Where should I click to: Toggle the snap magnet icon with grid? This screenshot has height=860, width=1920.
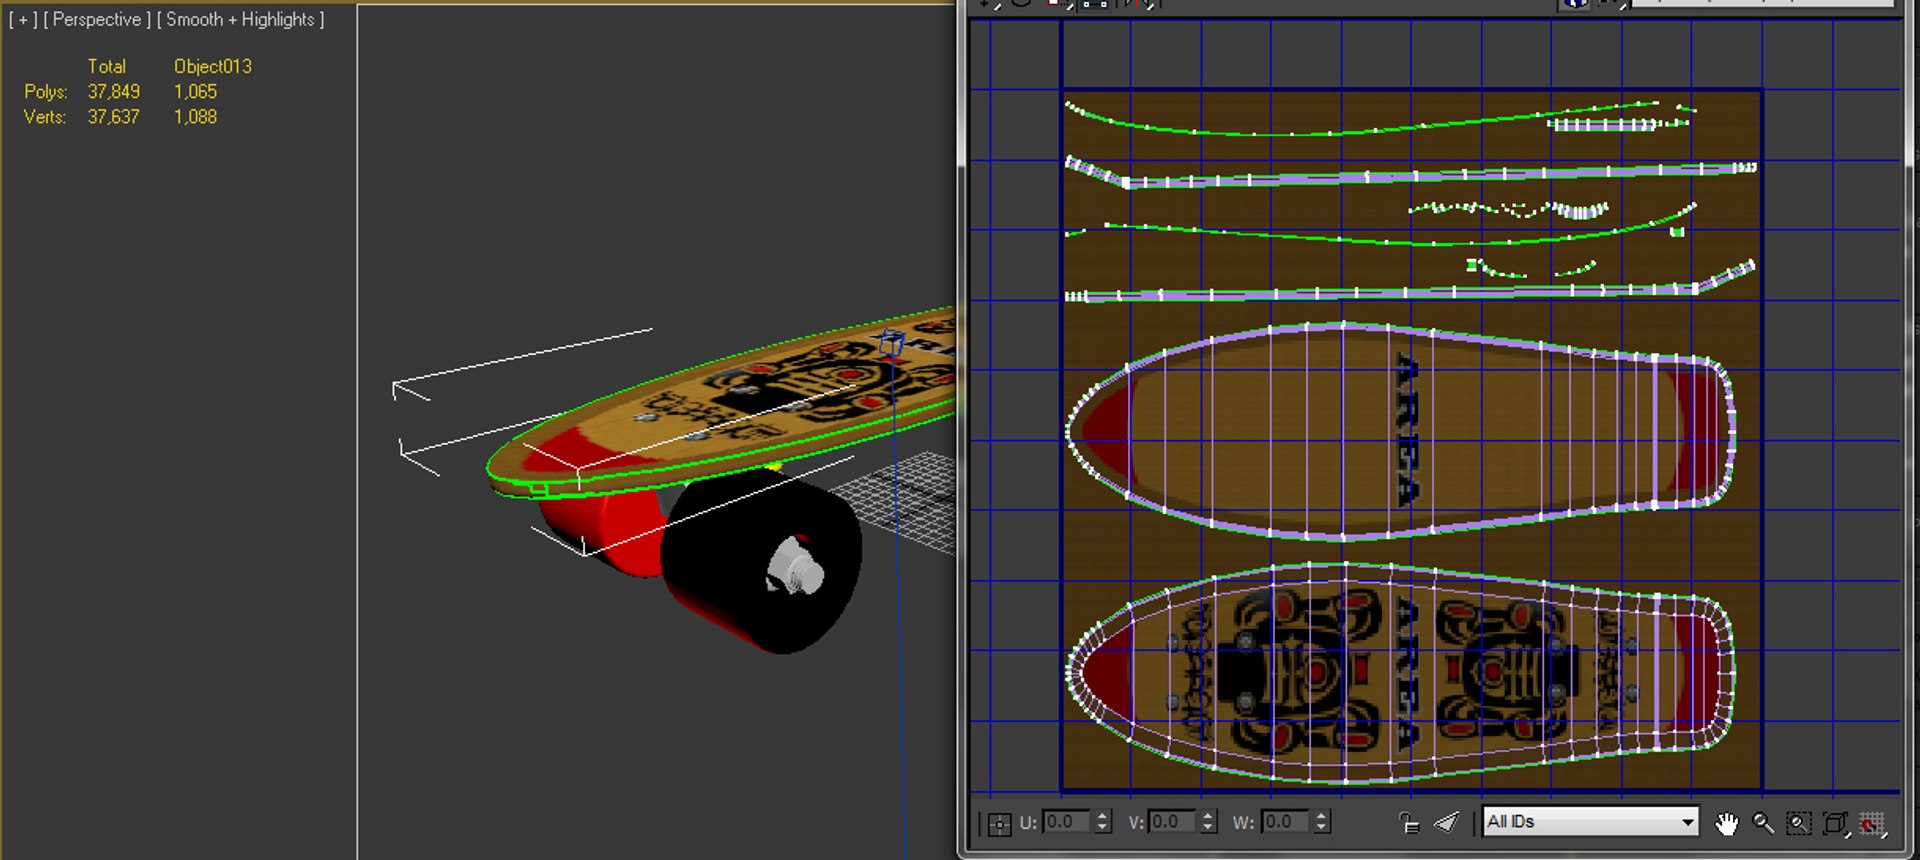click(x=1872, y=823)
